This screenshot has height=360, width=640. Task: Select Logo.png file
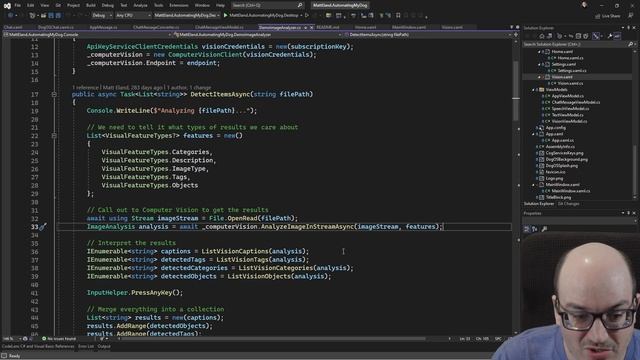[554, 178]
